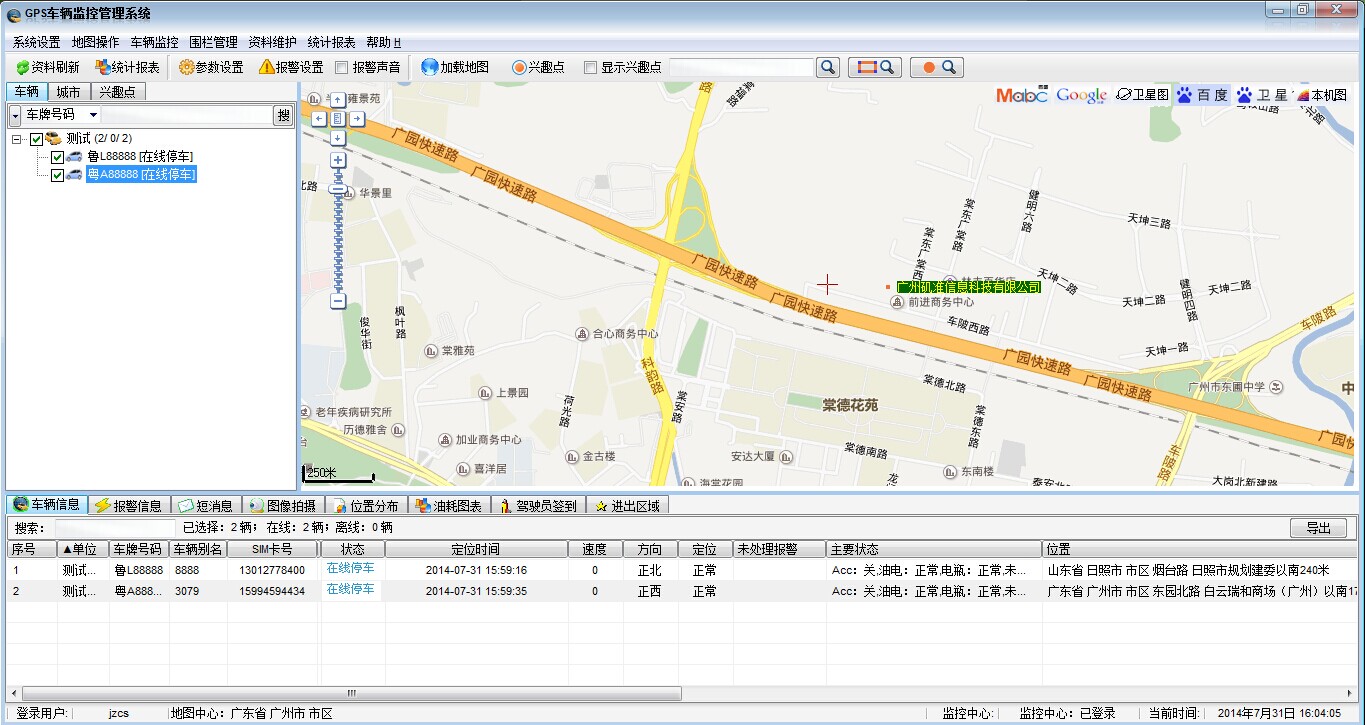Image resolution: width=1365 pixels, height=725 pixels.
Task: Click the rectangle area search button
Action: tap(875, 67)
